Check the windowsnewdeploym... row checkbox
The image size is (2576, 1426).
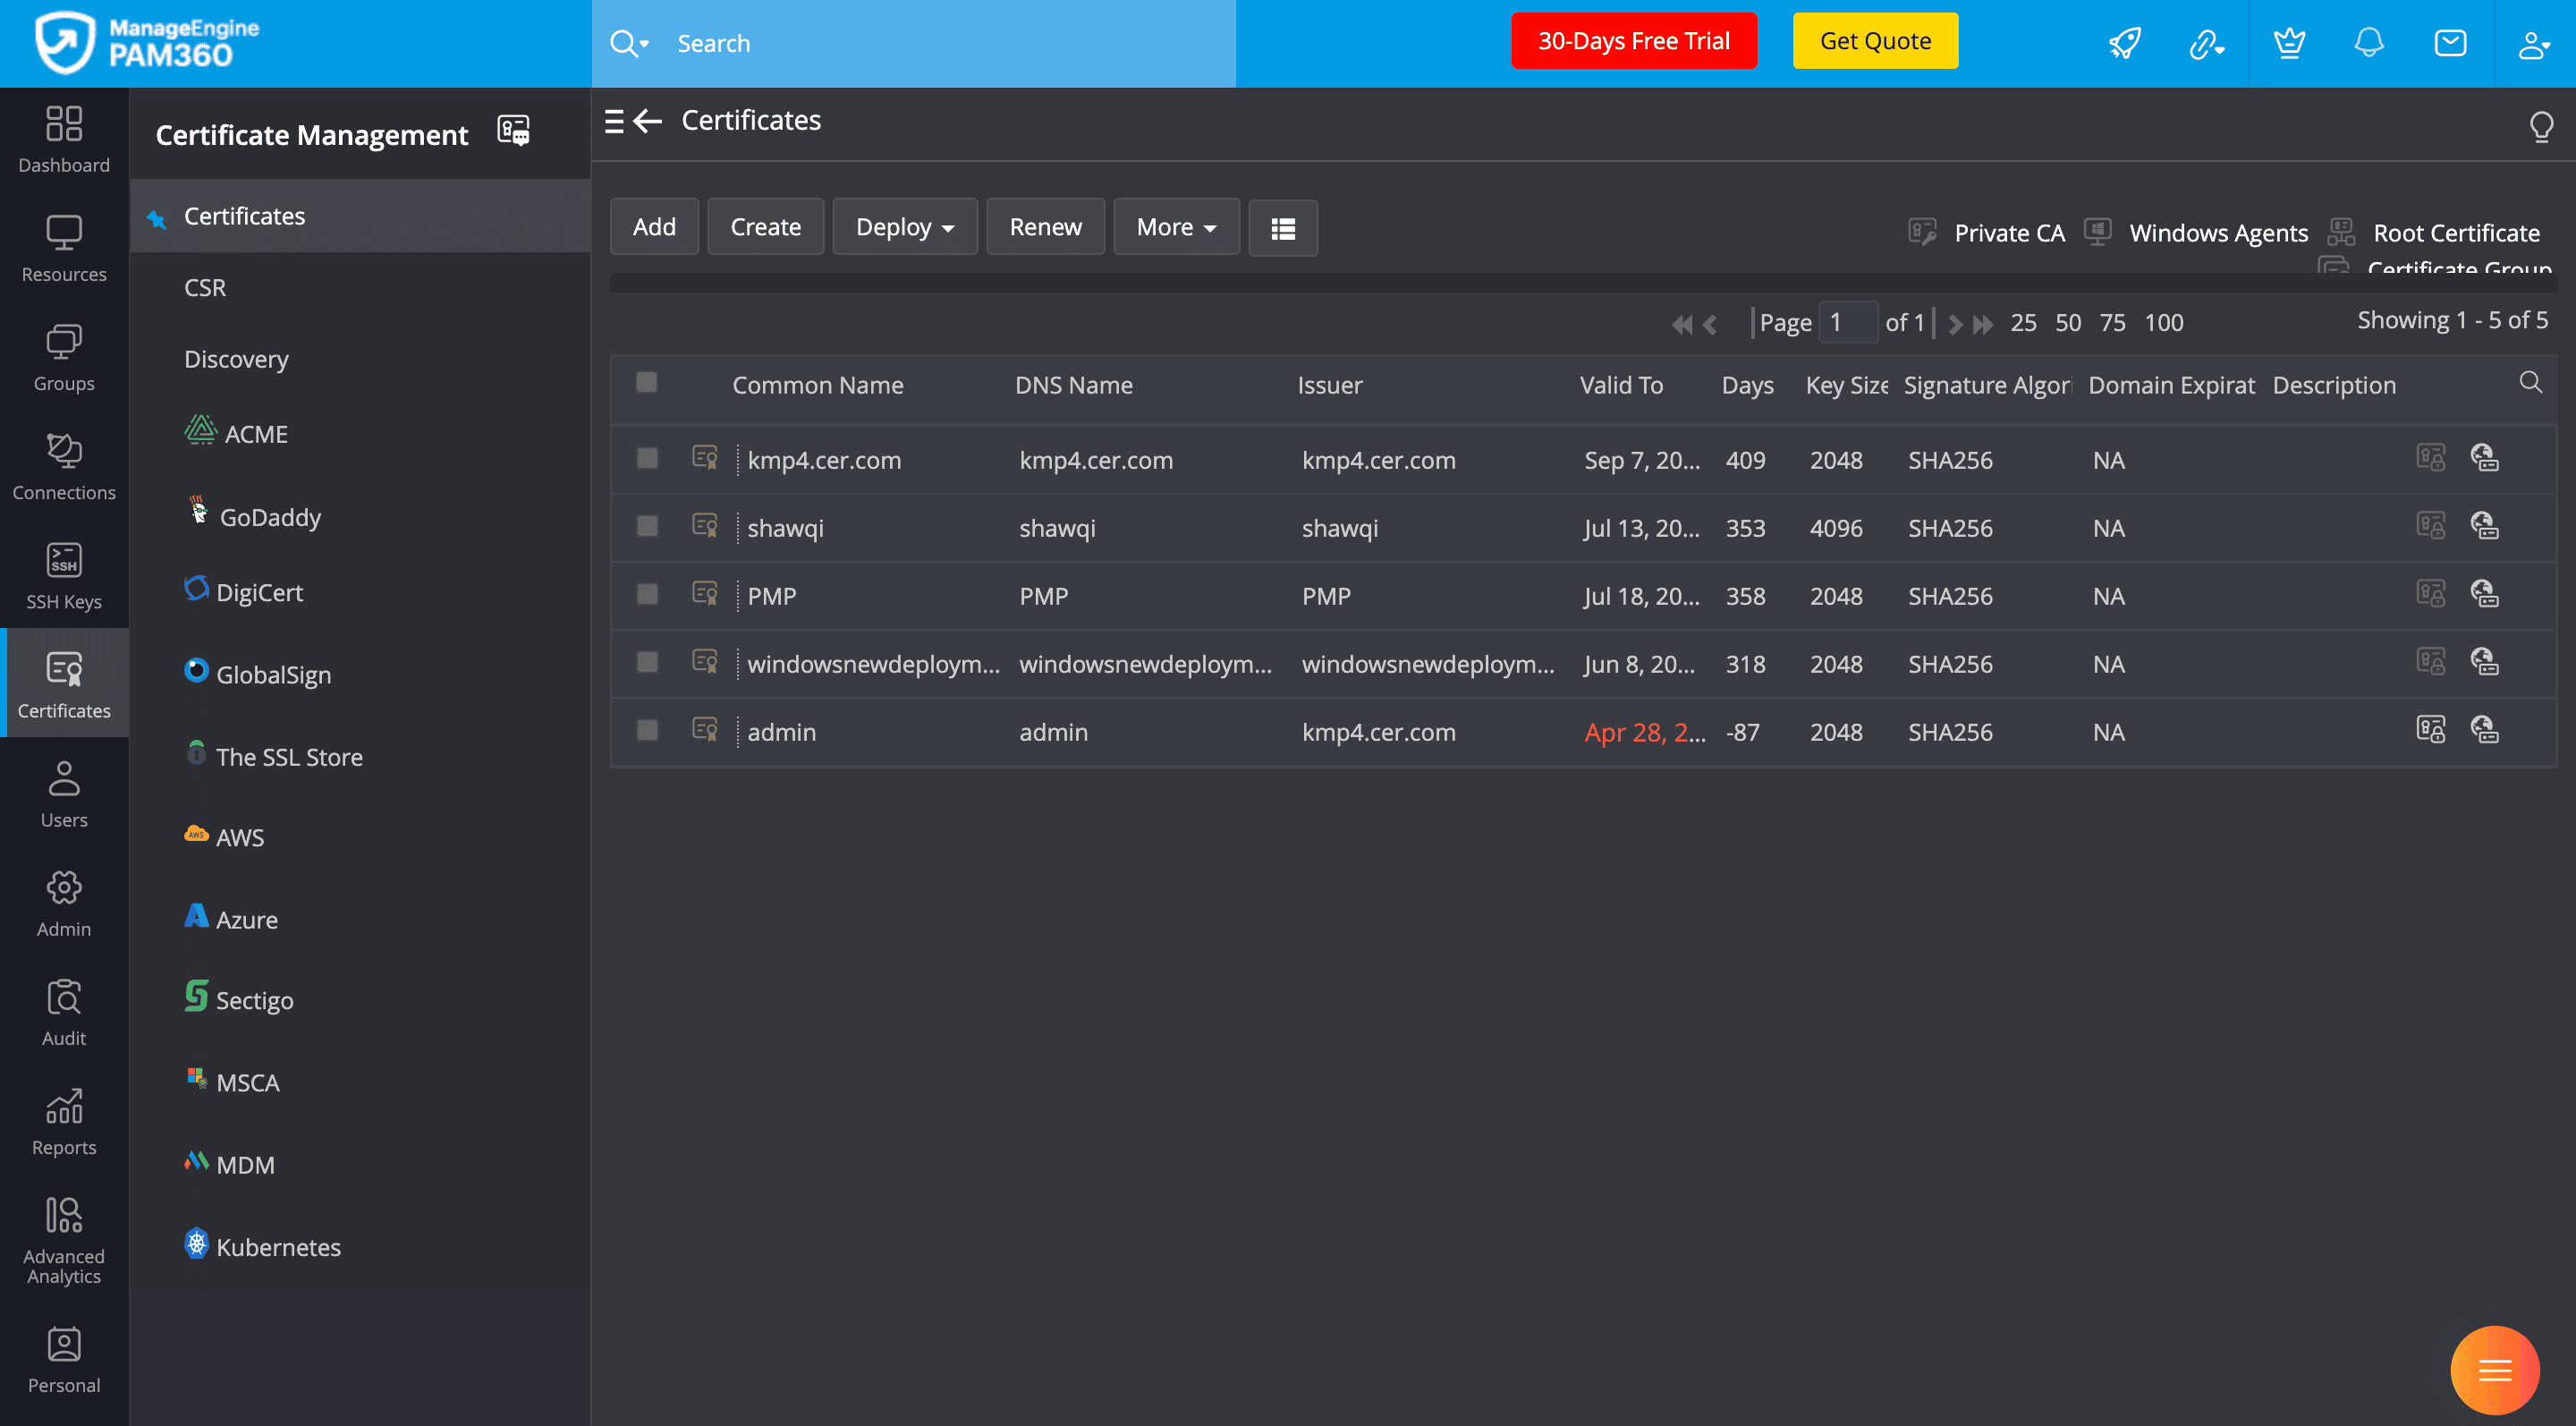click(647, 662)
